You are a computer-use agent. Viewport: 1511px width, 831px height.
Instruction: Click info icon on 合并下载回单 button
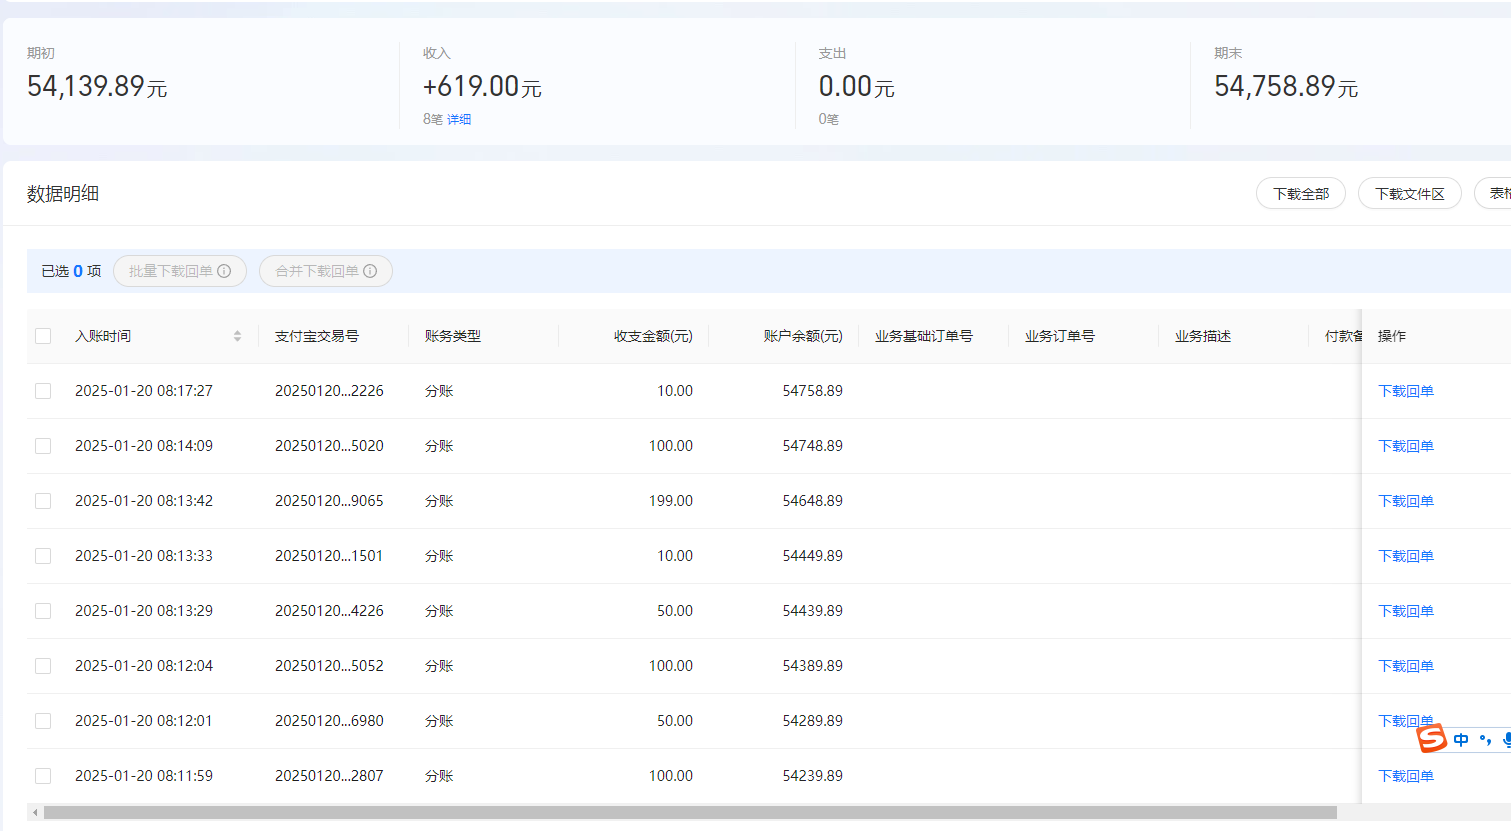pos(370,271)
